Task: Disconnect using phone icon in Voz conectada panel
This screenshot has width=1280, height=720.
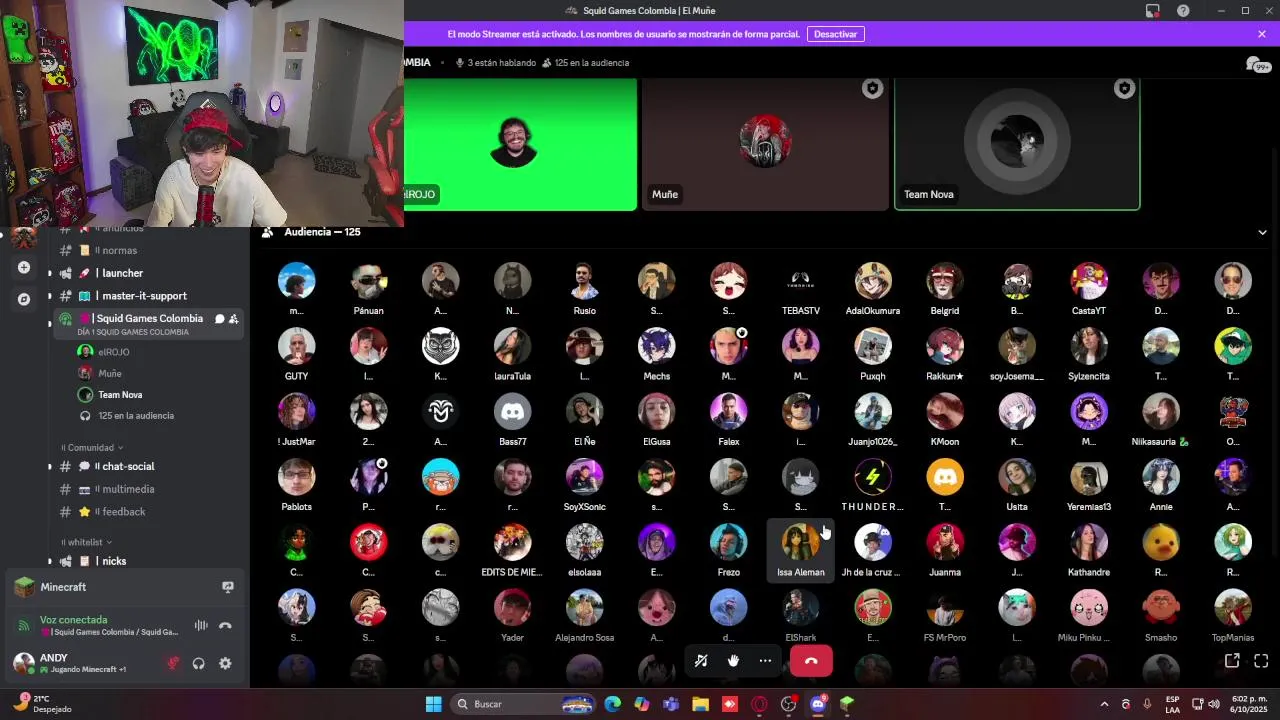Action: coord(225,625)
